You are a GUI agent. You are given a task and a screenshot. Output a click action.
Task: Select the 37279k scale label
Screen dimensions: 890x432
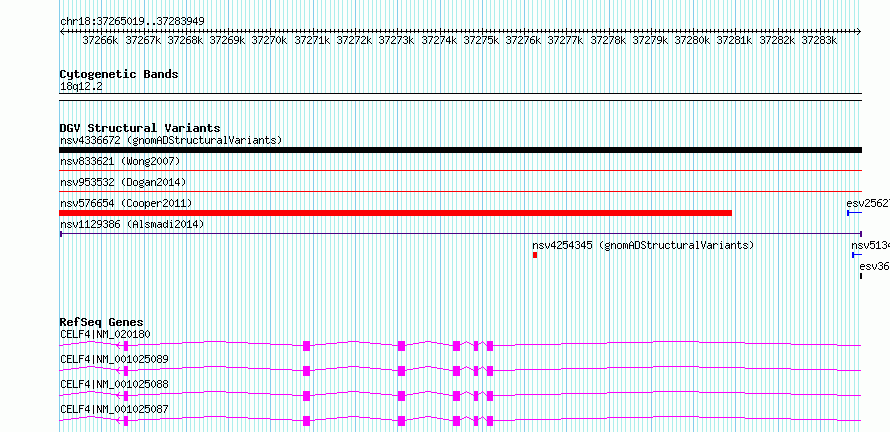(x=650, y=40)
